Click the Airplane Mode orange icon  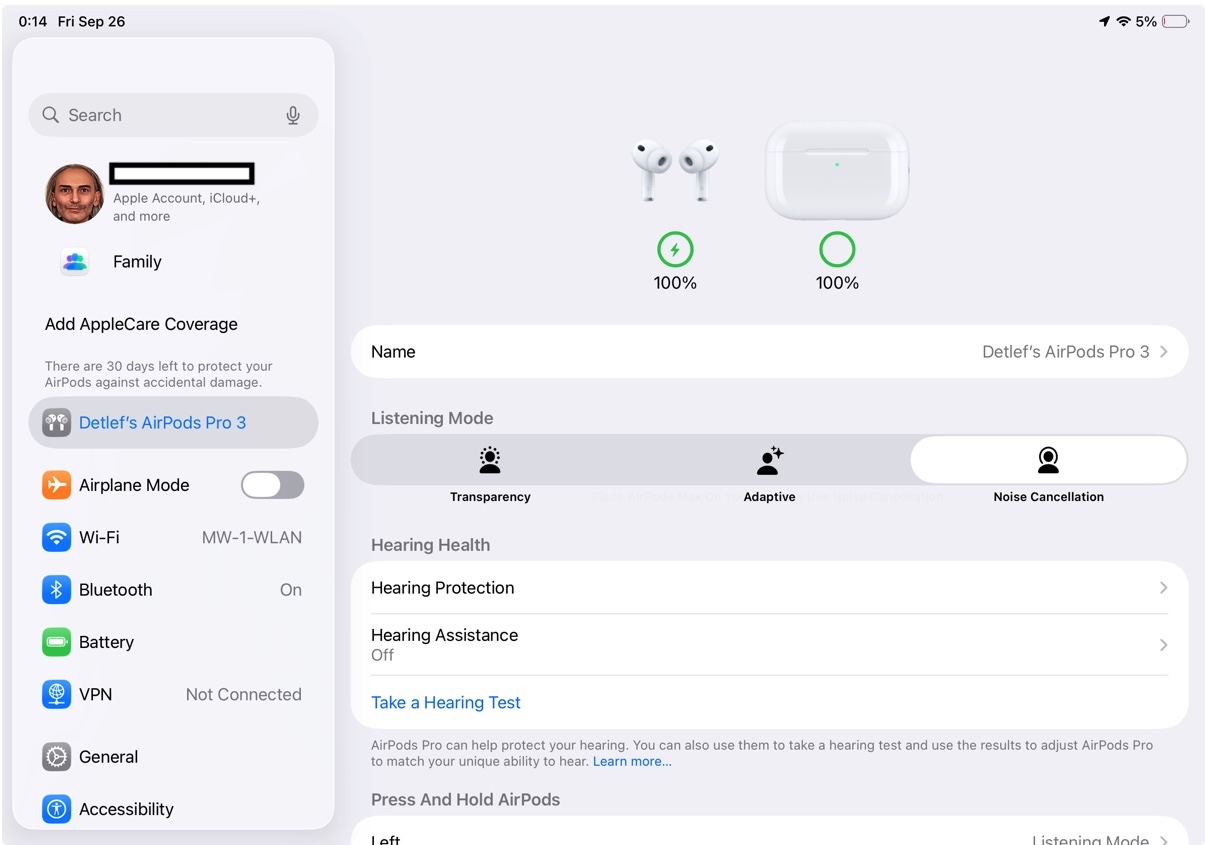click(56, 485)
